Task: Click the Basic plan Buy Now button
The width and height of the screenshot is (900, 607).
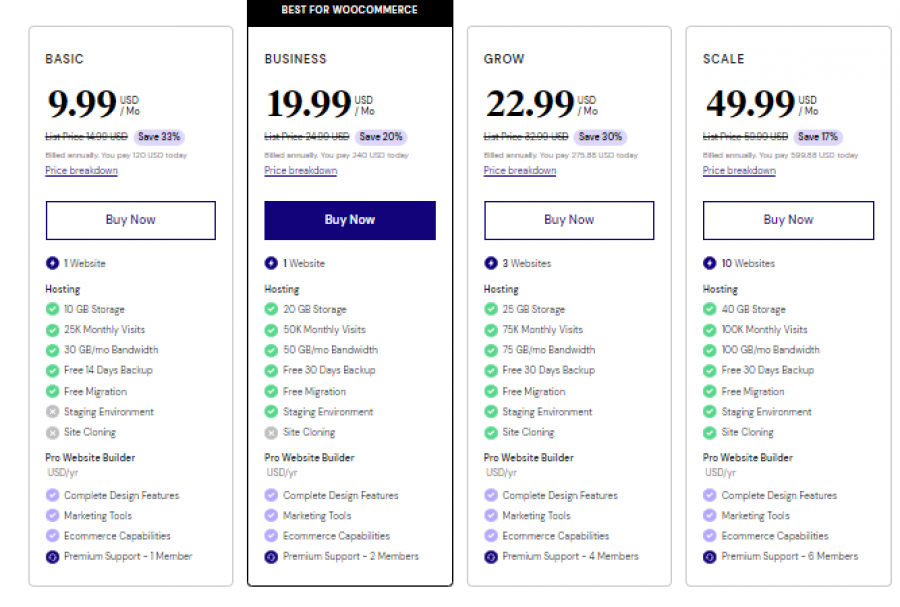Action: pos(130,220)
